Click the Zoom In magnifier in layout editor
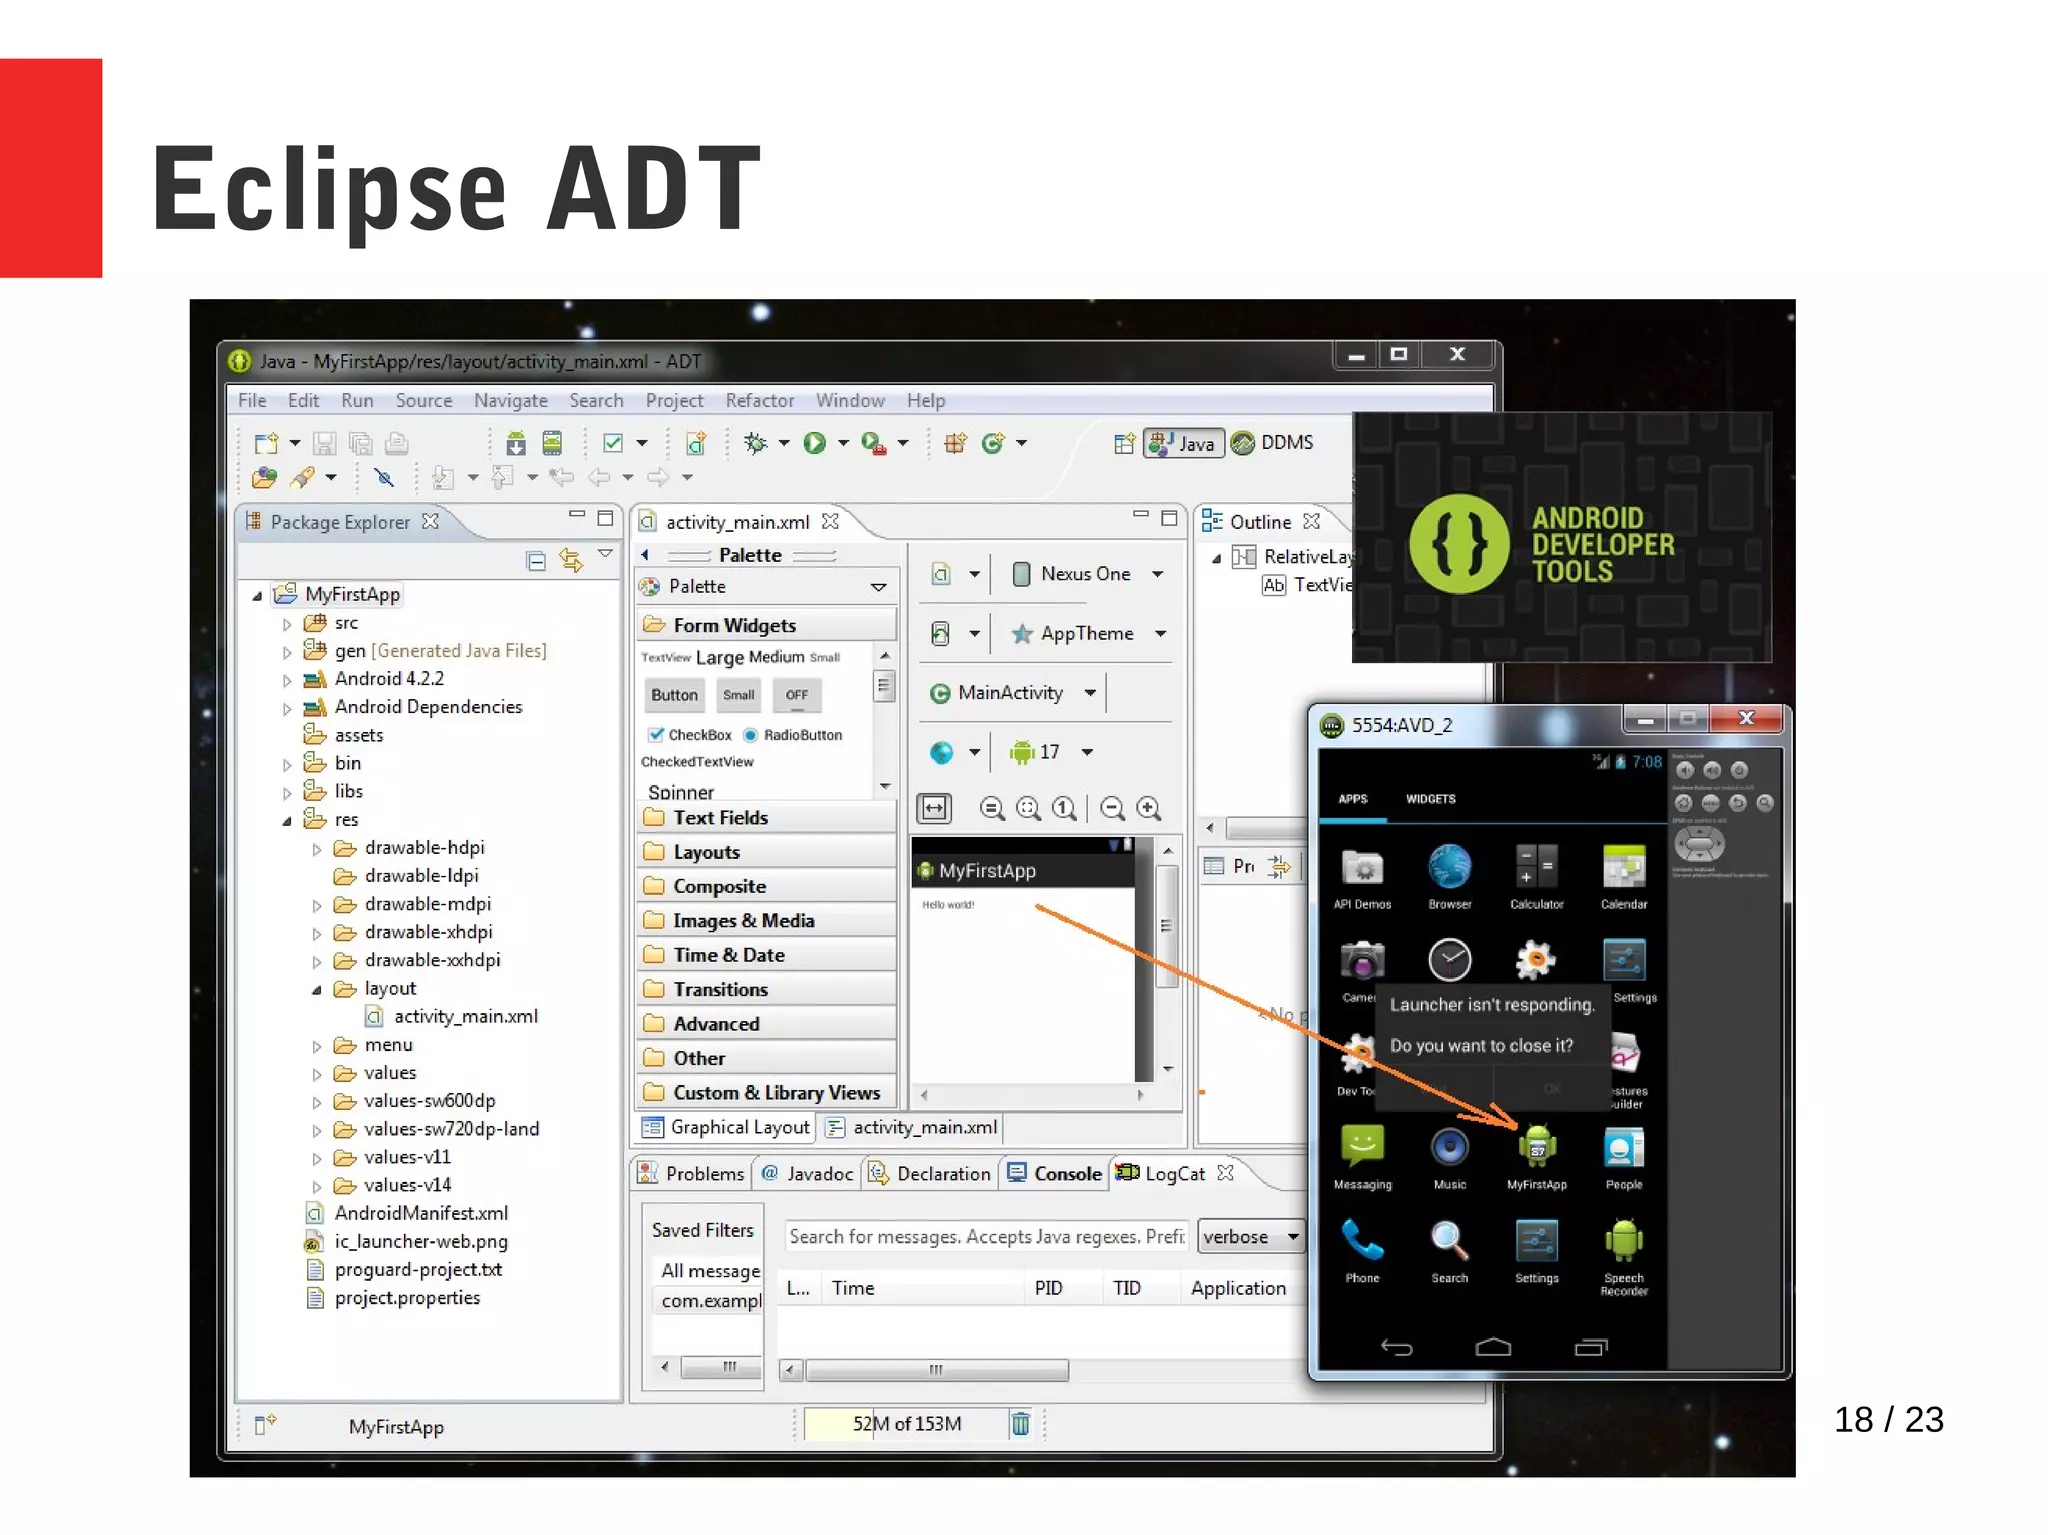This screenshot has height=1535, width=2048. (x=1149, y=808)
